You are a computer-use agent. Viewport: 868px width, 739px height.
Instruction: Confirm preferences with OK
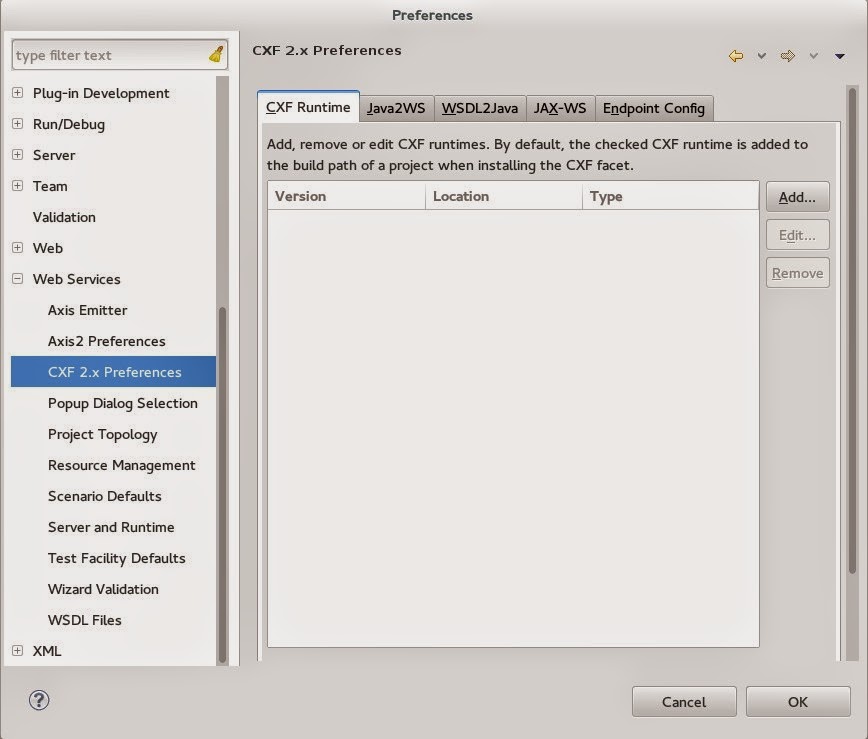click(798, 702)
